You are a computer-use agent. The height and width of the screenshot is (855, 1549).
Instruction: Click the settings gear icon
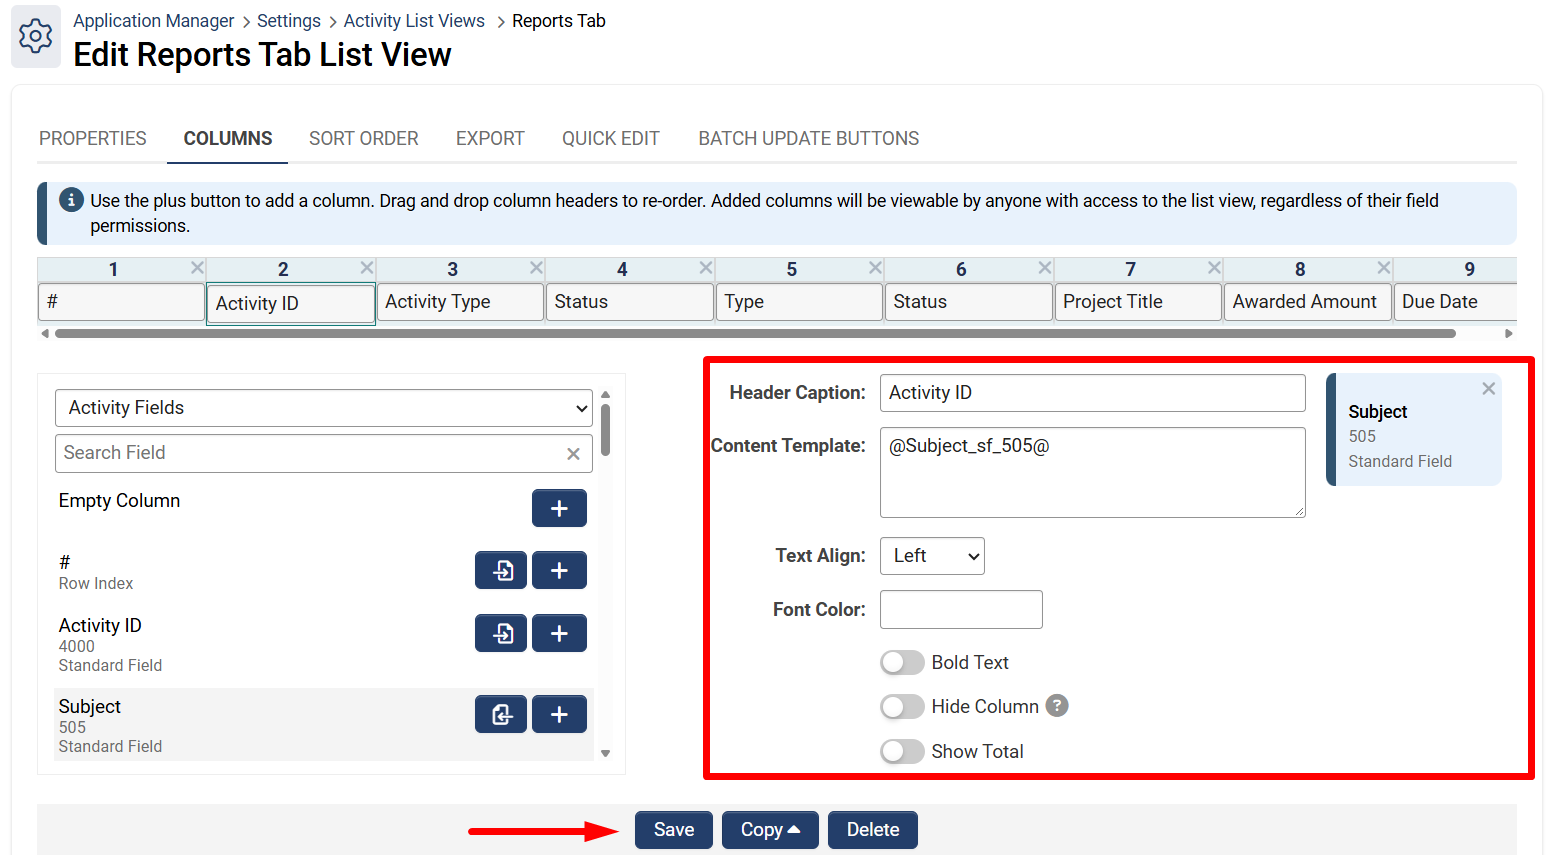[x=36, y=37]
